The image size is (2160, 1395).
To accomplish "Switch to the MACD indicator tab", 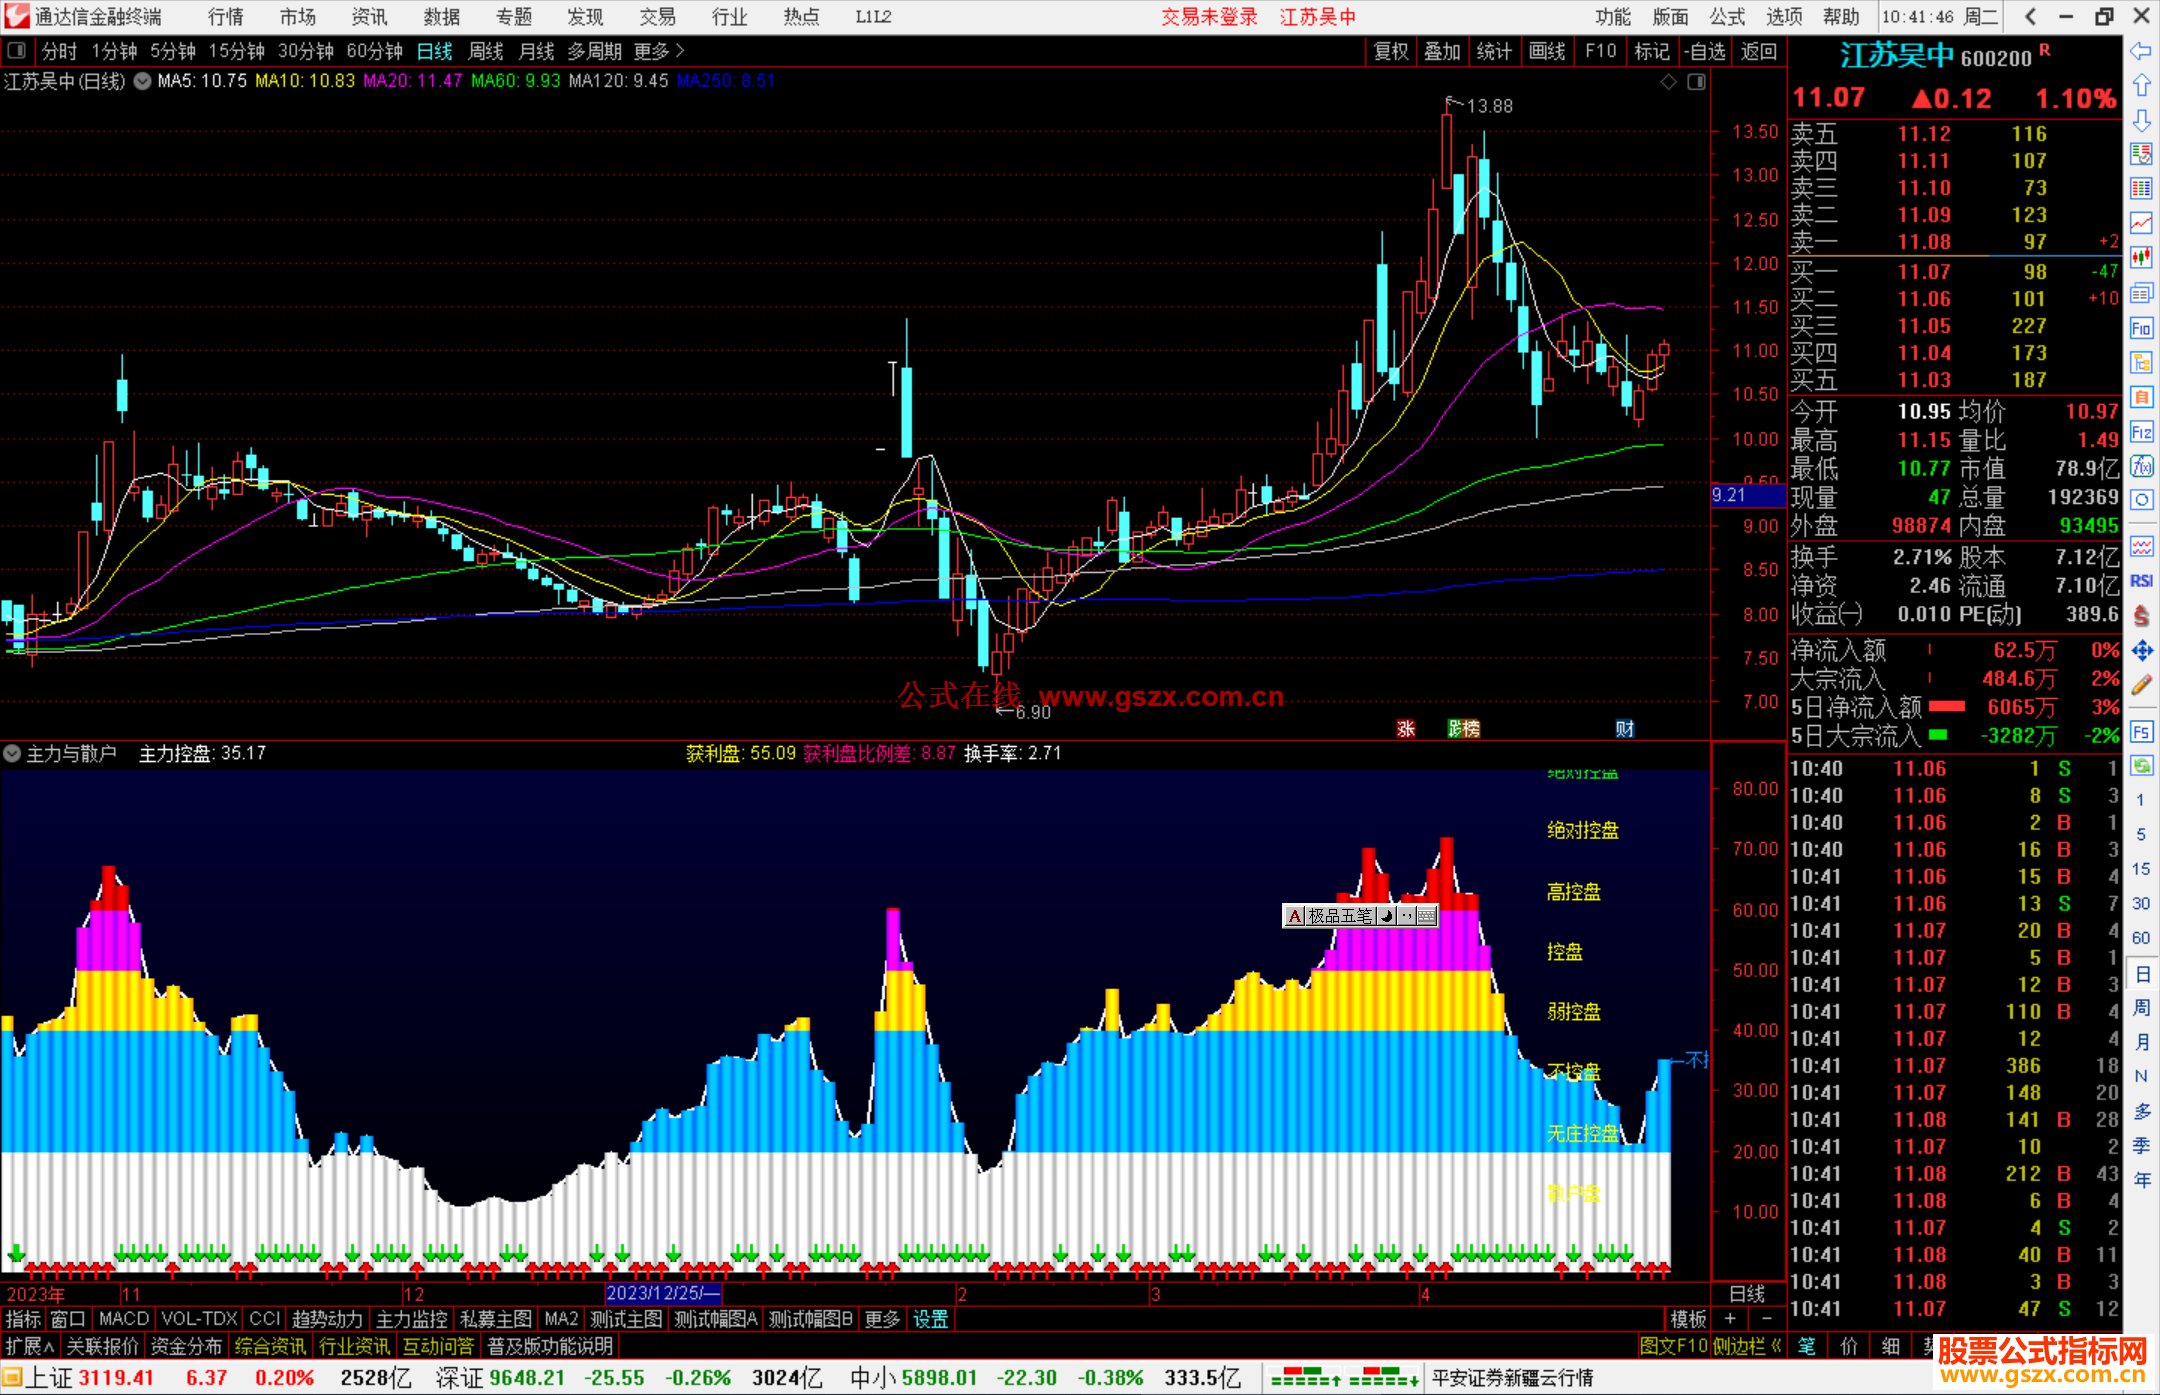I will click(x=123, y=1319).
